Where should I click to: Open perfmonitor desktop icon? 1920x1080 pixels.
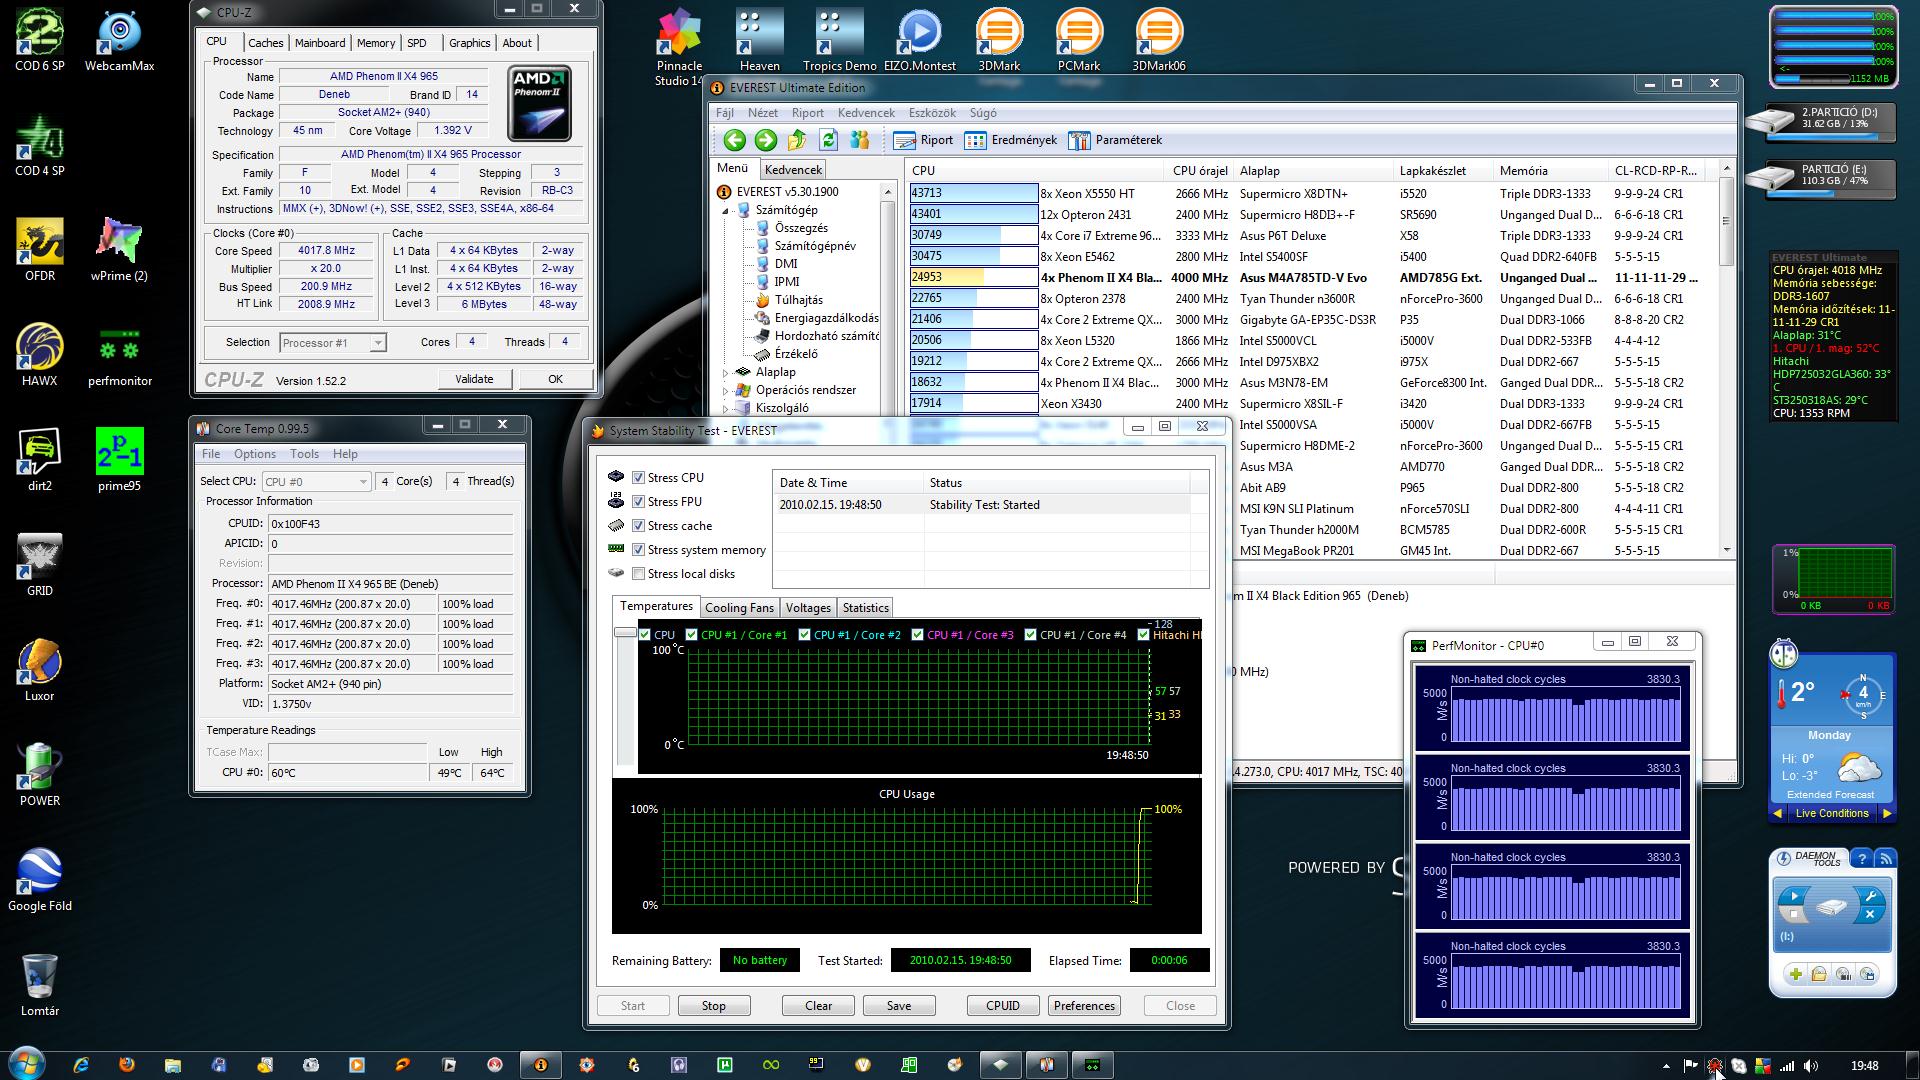click(x=120, y=356)
